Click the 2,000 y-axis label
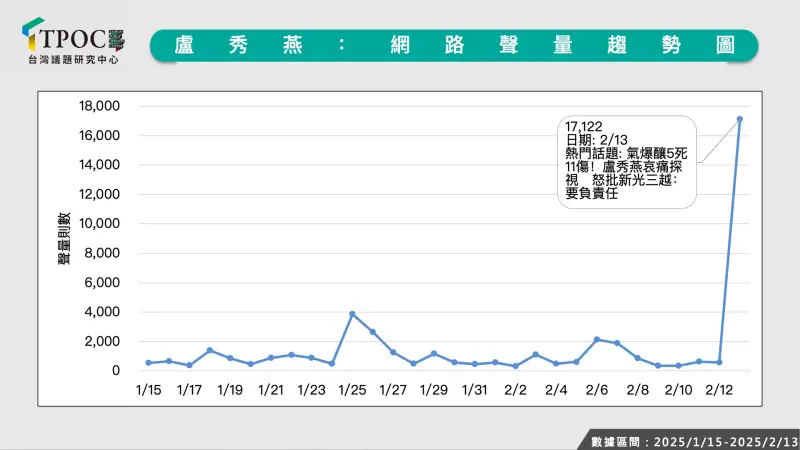Image resolution: width=800 pixels, height=450 pixels. click(102, 341)
